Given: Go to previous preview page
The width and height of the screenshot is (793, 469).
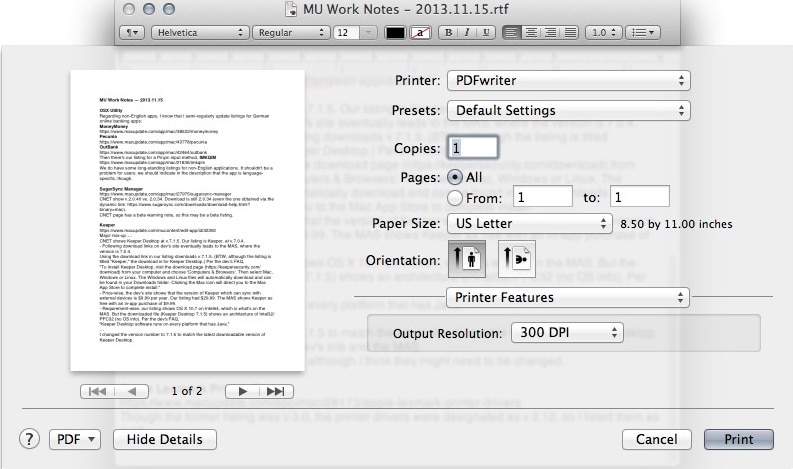Looking at the screenshot, I should 132,391.
